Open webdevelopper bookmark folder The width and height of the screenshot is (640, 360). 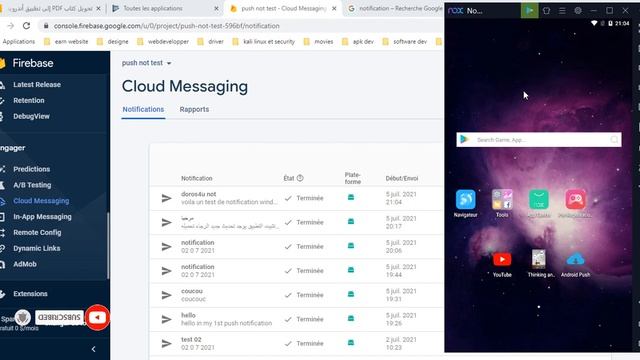162,42
